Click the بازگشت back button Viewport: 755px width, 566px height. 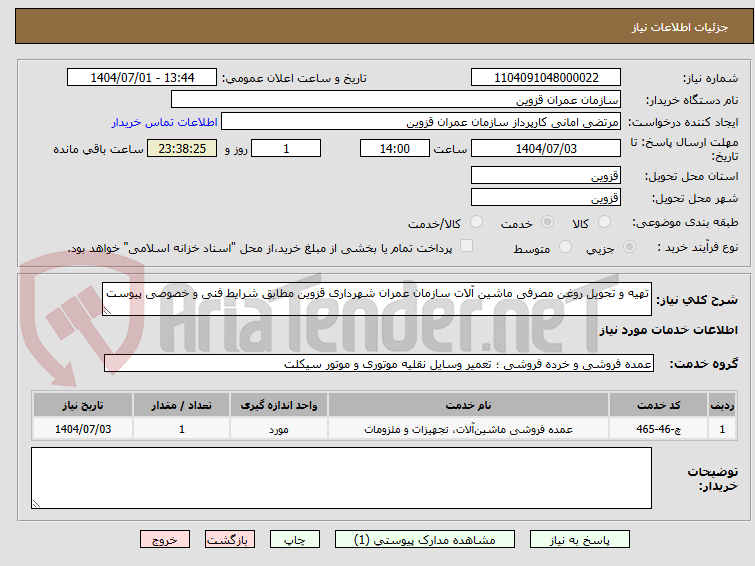229,540
